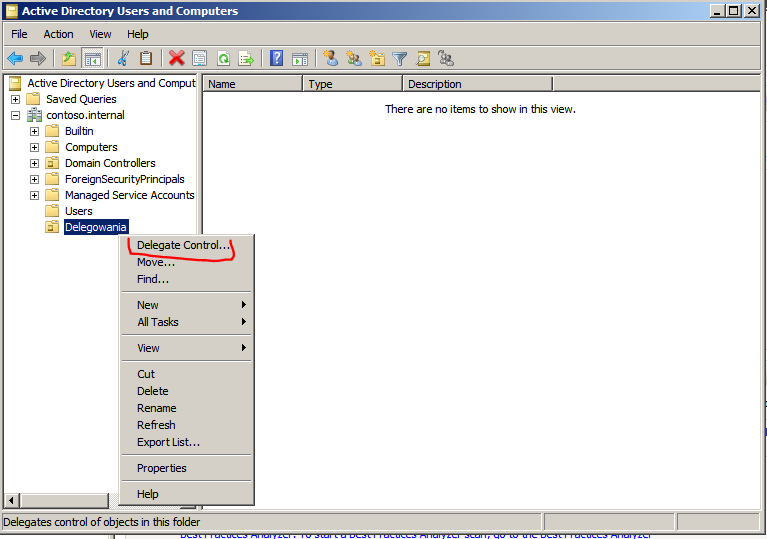The height and width of the screenshot is (539, 767).
Task: Select the Builtin tree item
Action: [79, 131]
